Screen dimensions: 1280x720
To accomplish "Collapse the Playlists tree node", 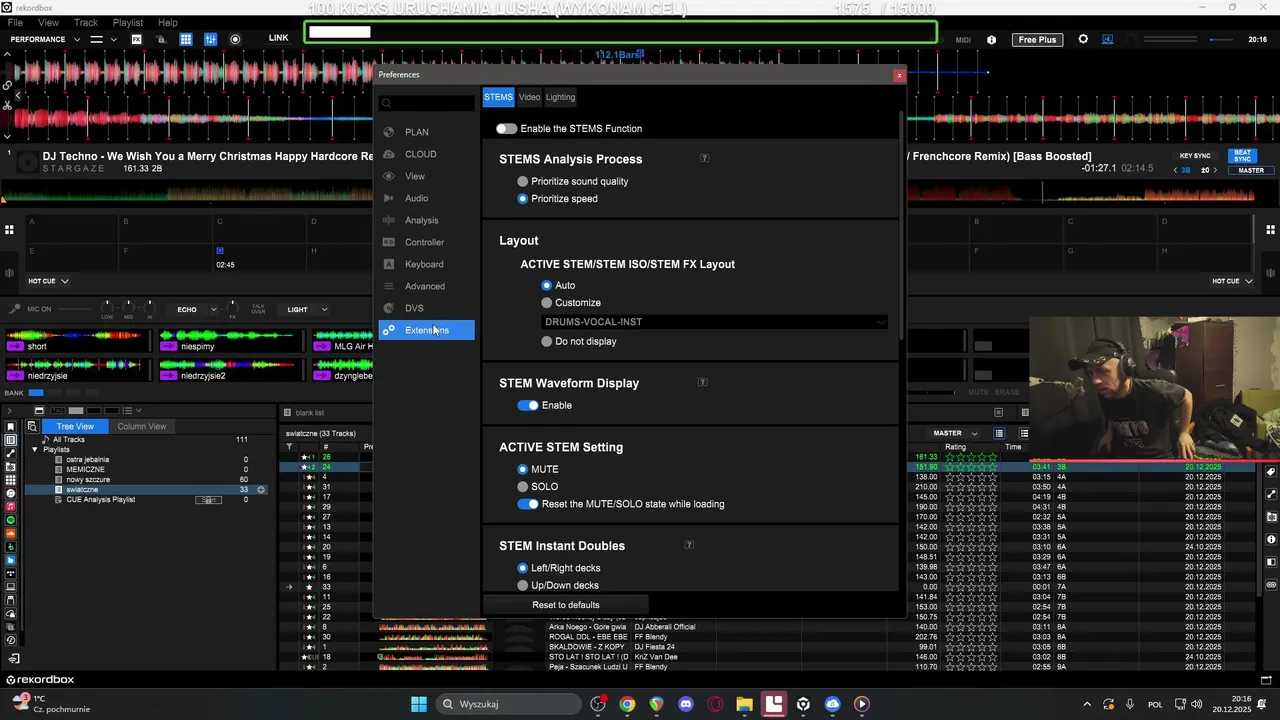I will (34, 449).
